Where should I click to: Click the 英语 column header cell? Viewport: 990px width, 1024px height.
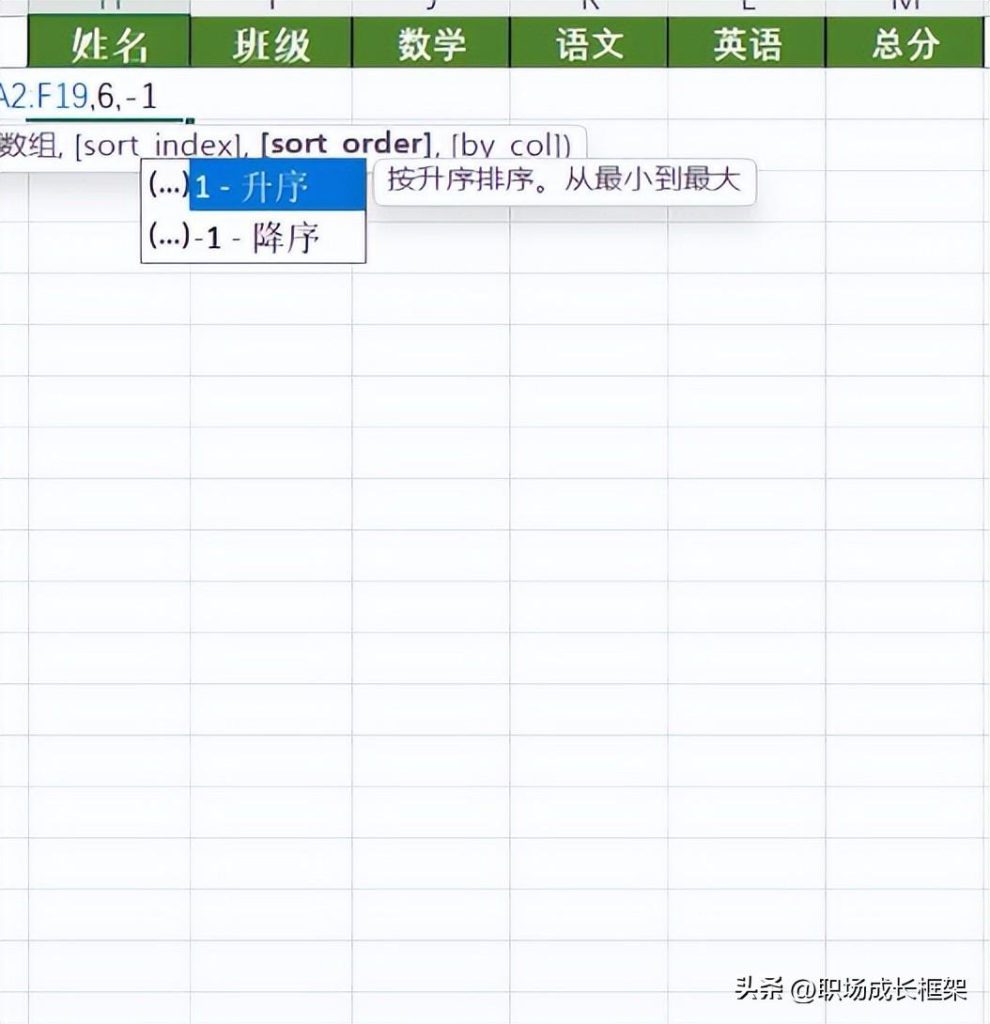750,43
